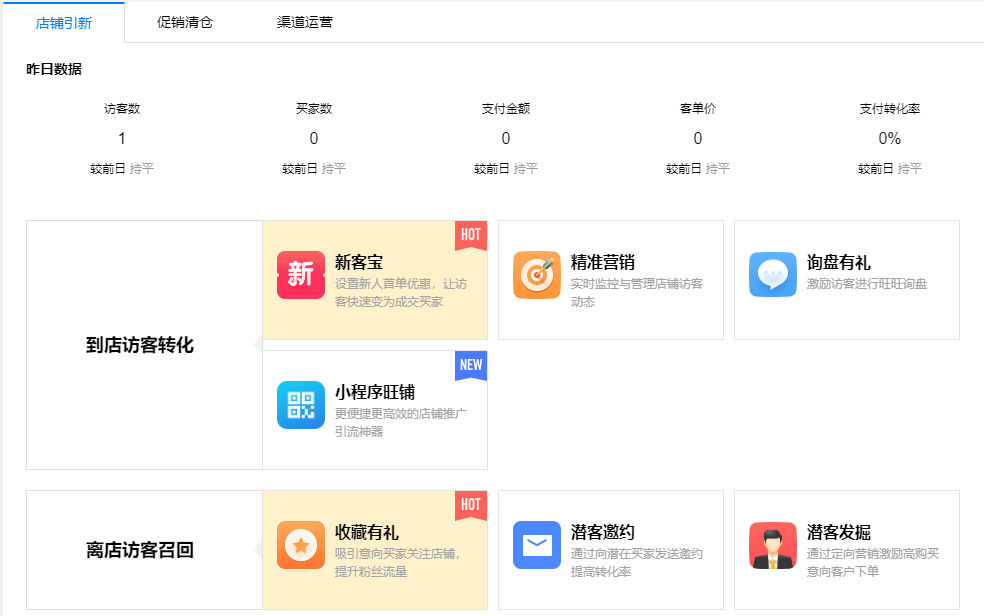Open the 潜客邀约 title link
Image resolution: width=984 pixels, height=616 pixels.
click(602, 533)
